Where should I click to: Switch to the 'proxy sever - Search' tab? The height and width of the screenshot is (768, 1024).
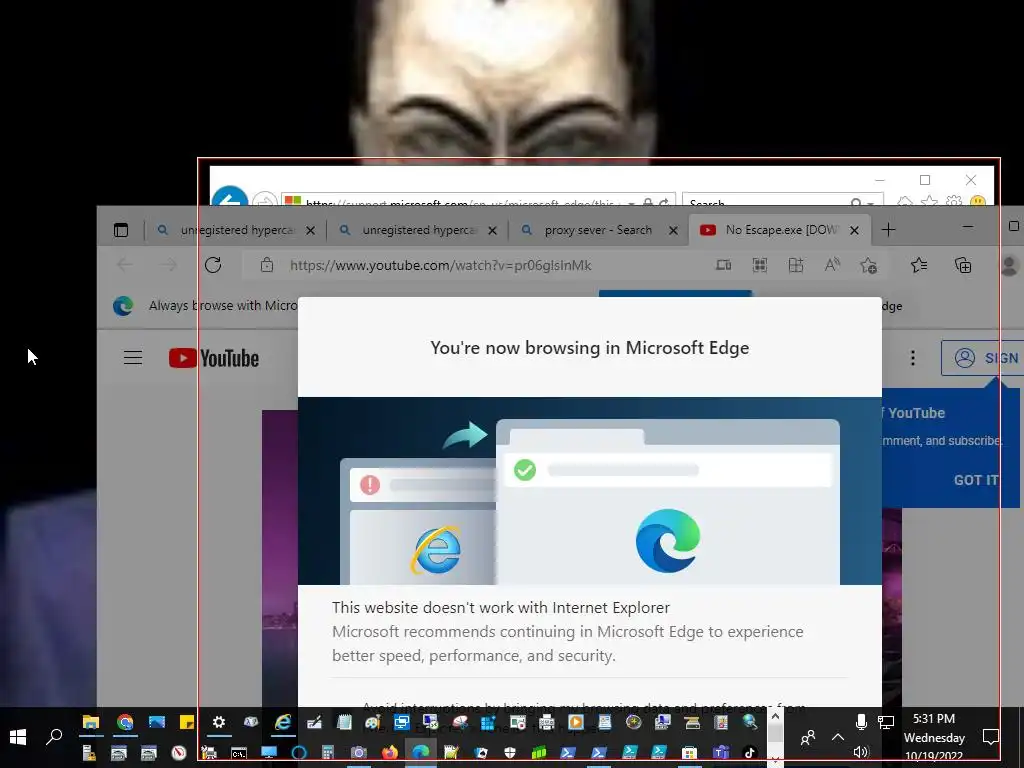[598, 230]
